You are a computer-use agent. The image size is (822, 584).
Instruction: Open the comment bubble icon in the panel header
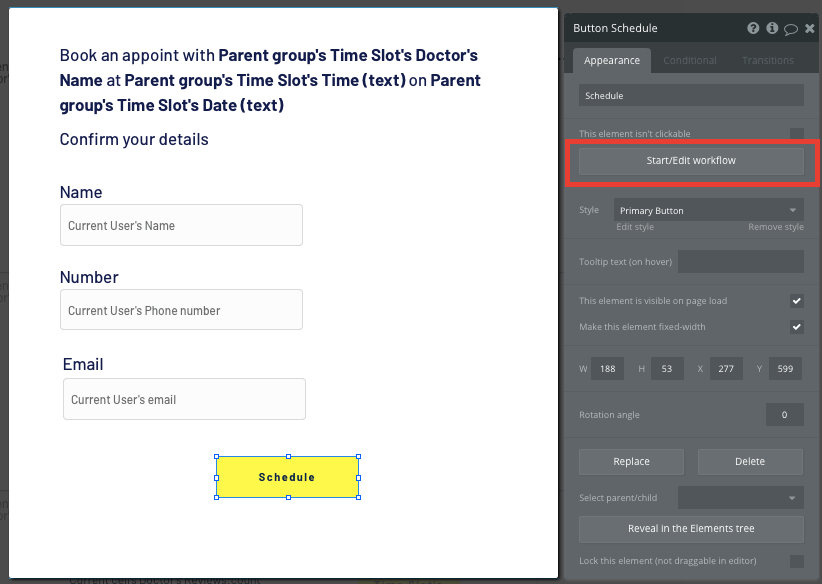tap(792, 28)
